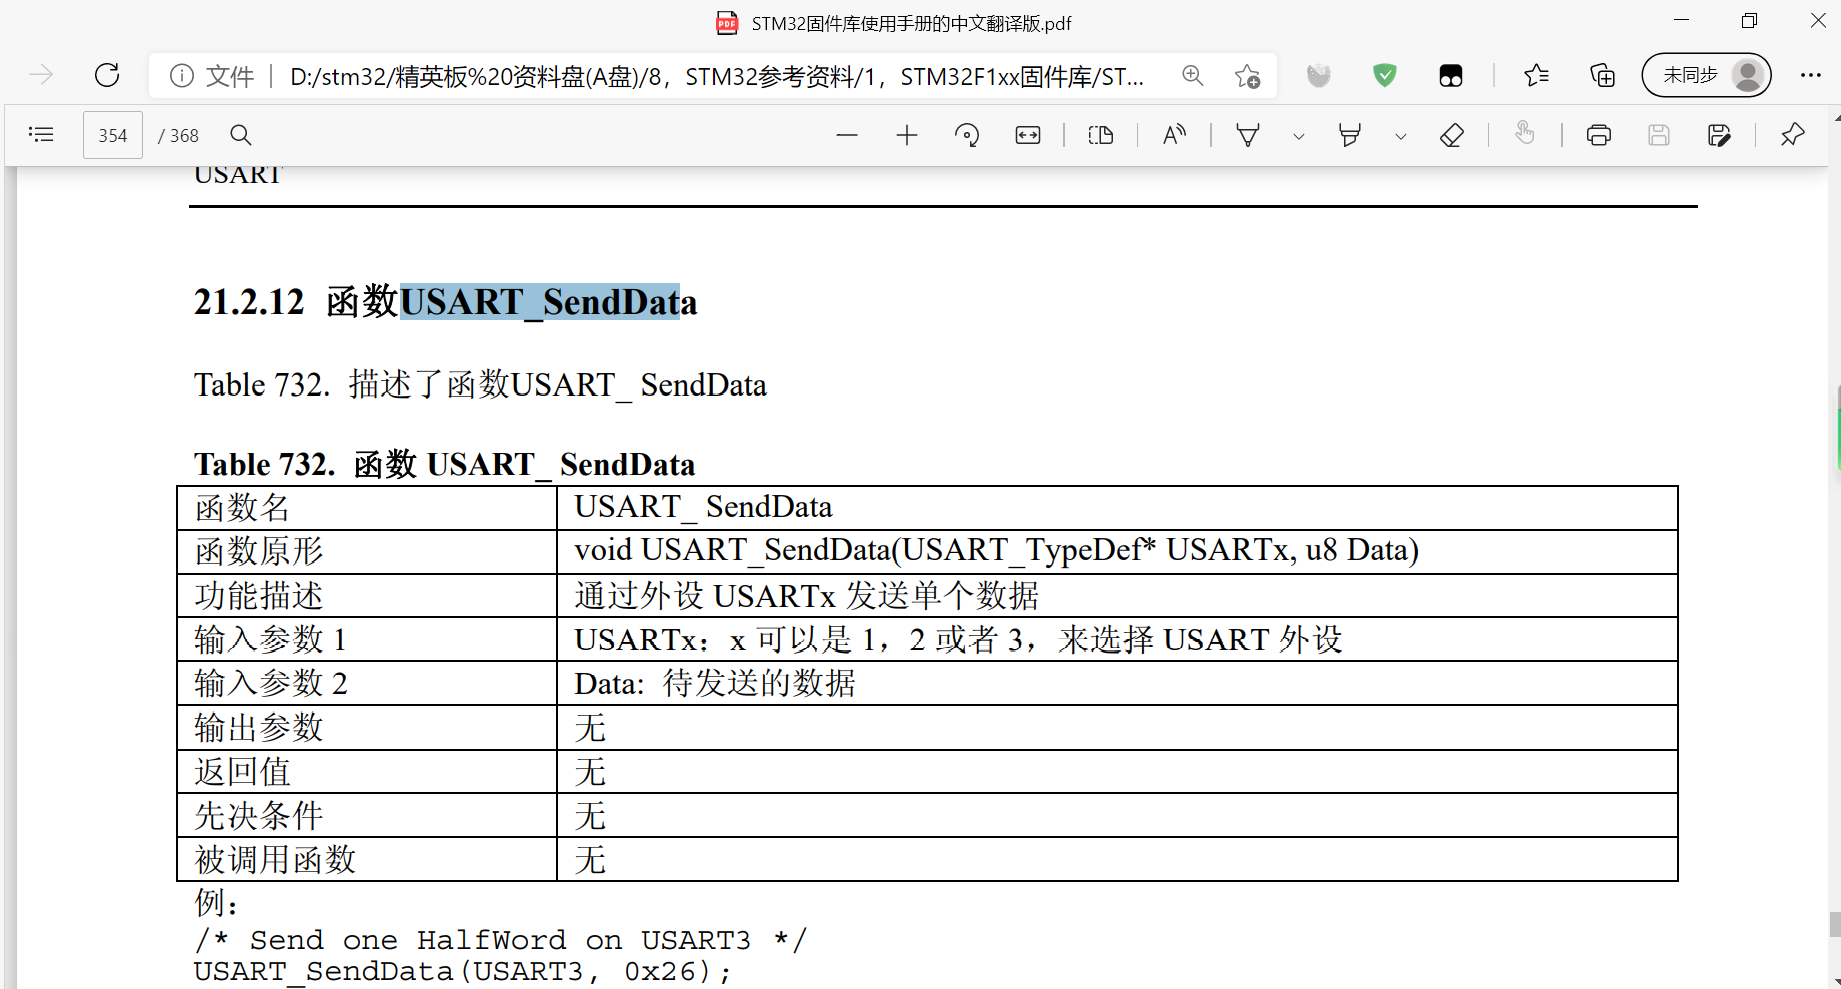Click the void USART_SendData prototype cell
The width and height of the screenshot is (1841, 989).
[x=1117, y=551]
